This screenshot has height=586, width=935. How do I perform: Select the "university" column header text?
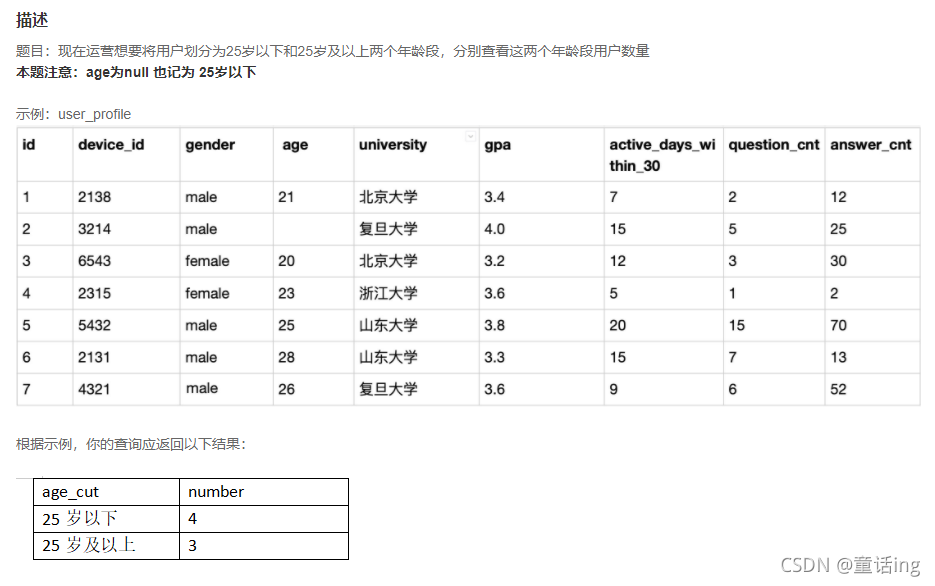[x=393, y=145]
